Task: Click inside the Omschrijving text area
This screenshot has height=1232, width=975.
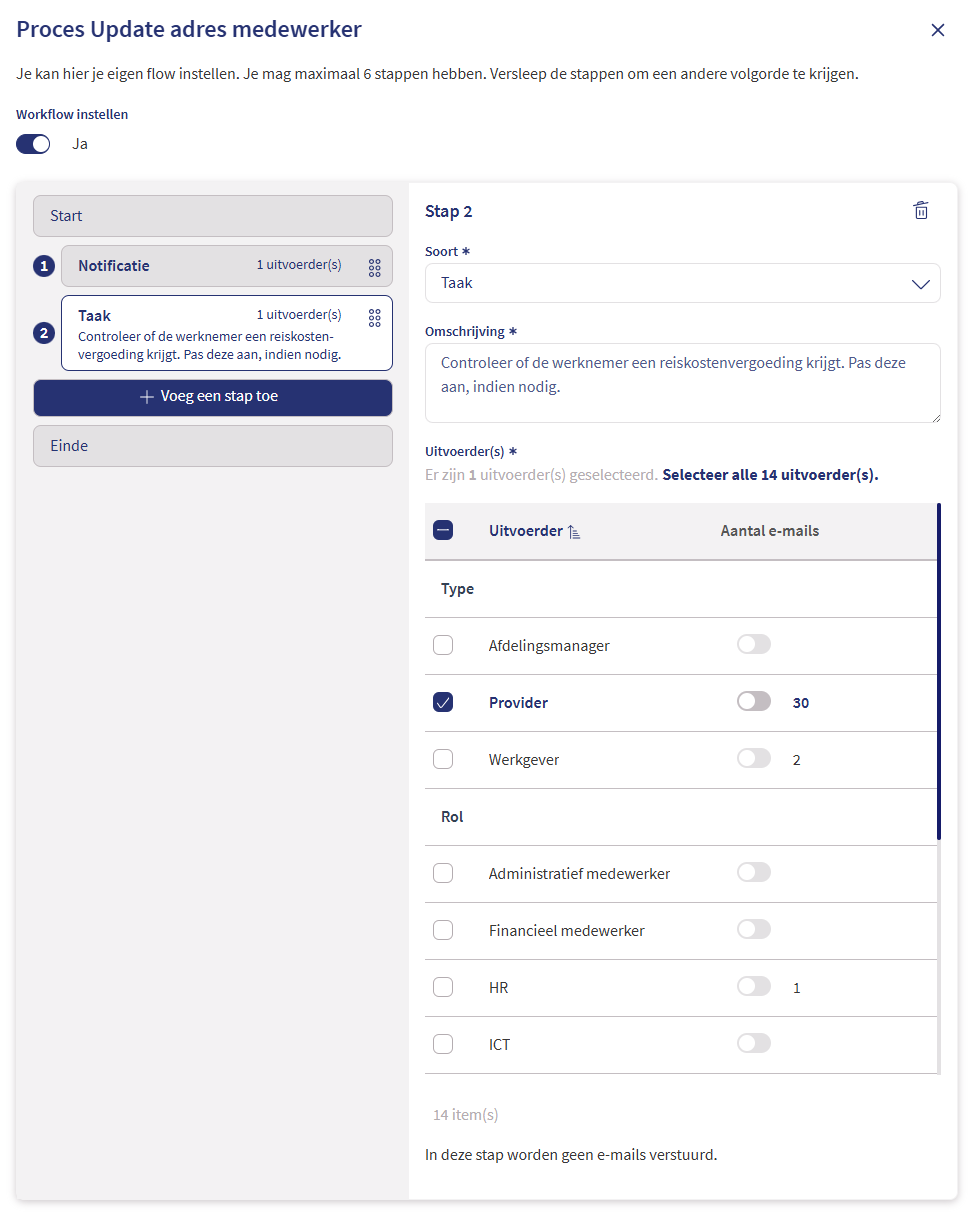Action: (x=682, y=383)
